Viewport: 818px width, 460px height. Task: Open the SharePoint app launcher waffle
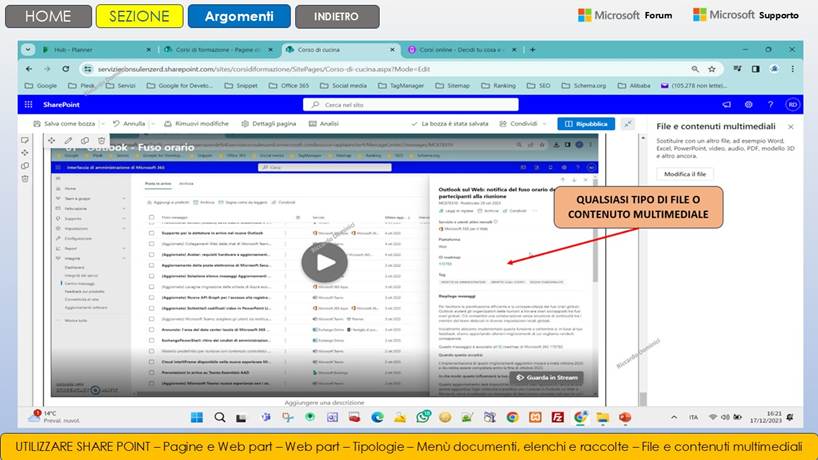coord(28,104)
